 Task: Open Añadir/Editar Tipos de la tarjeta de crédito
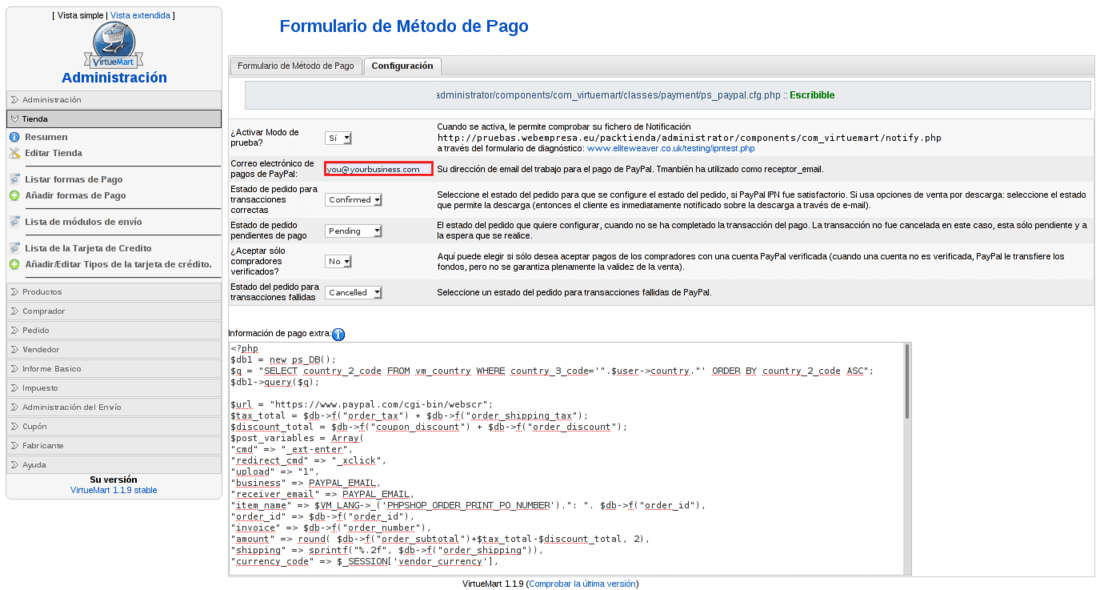118,264
